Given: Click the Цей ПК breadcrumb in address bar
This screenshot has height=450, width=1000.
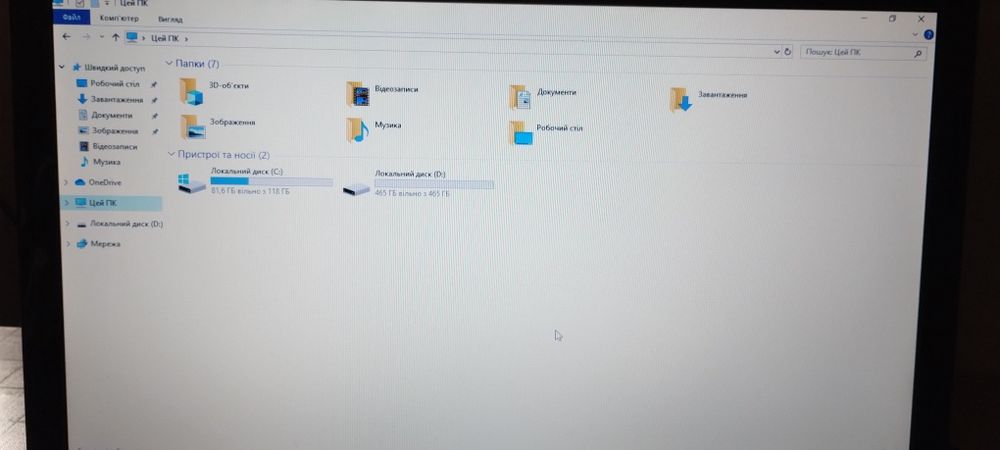Looking at the screenshot, I should coord(165,38).
